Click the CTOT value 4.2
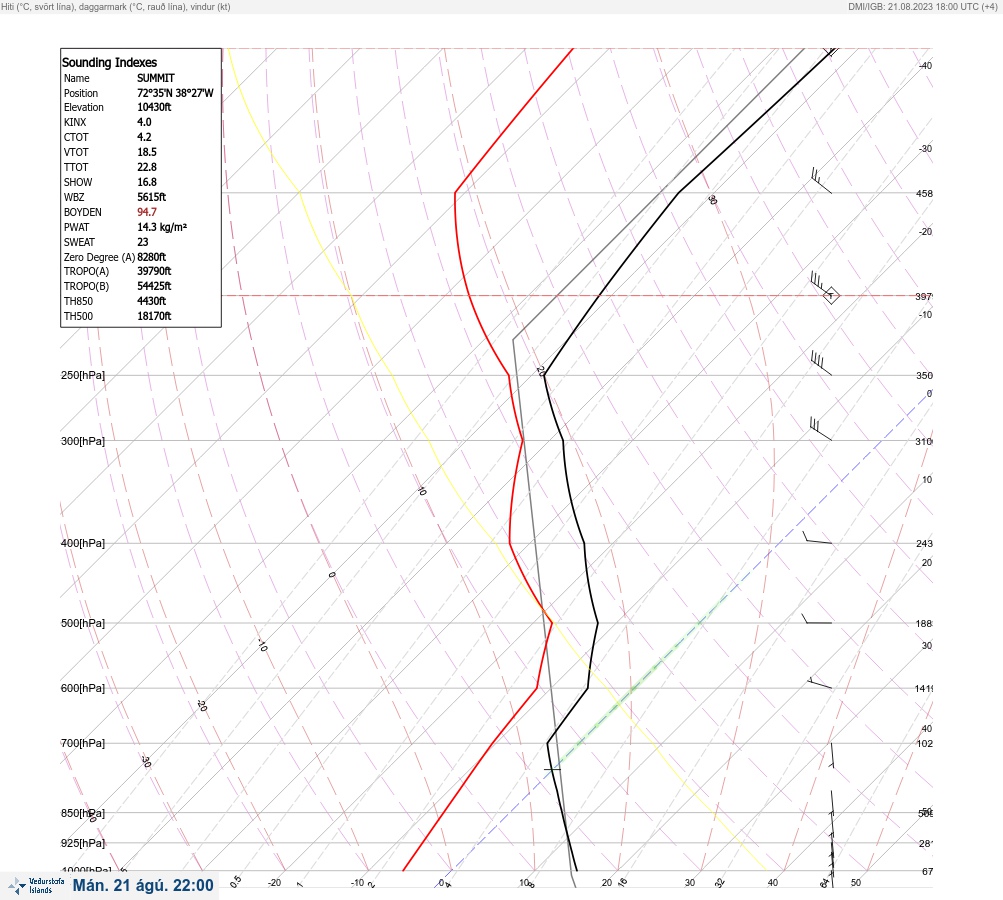Image resolution: width=1003 pixels, height=900 pixels. pos(145,137)
